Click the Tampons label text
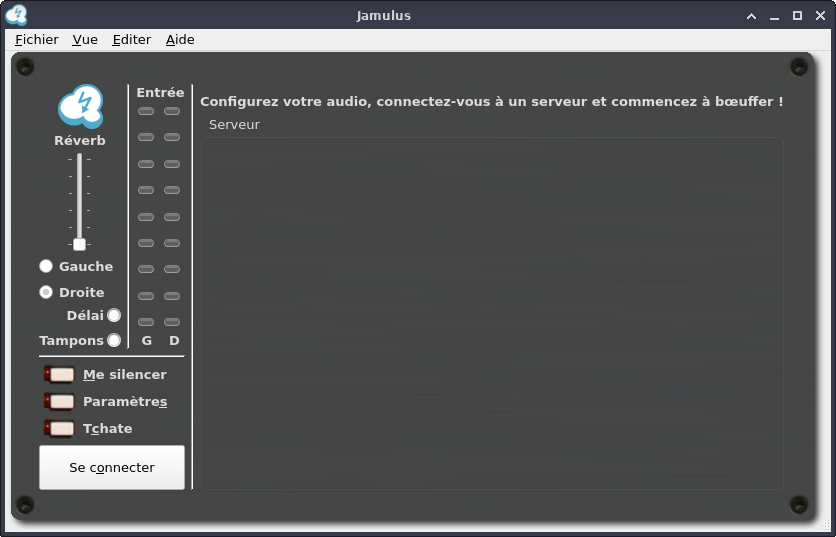The image size is (836, 537). [x=71, y=341]
